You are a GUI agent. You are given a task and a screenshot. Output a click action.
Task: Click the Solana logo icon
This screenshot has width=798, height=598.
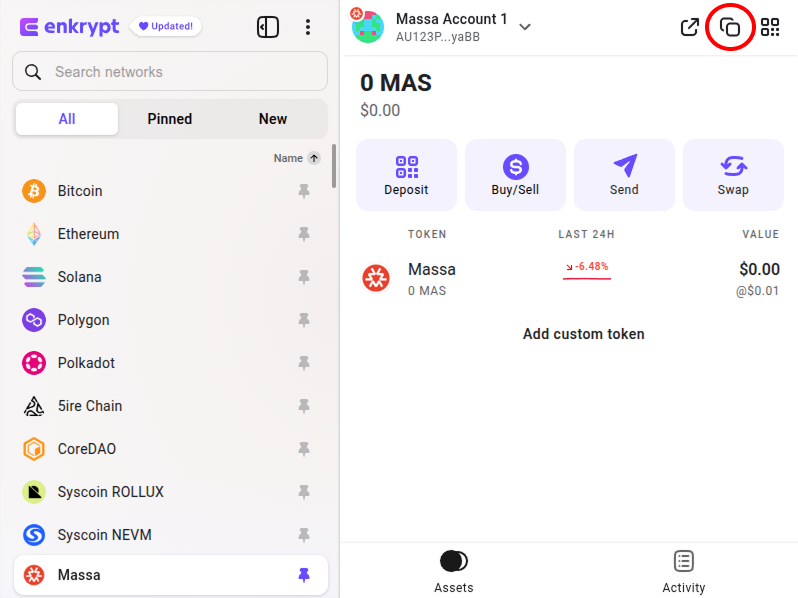pyautogui.click(x=34, y=277)
